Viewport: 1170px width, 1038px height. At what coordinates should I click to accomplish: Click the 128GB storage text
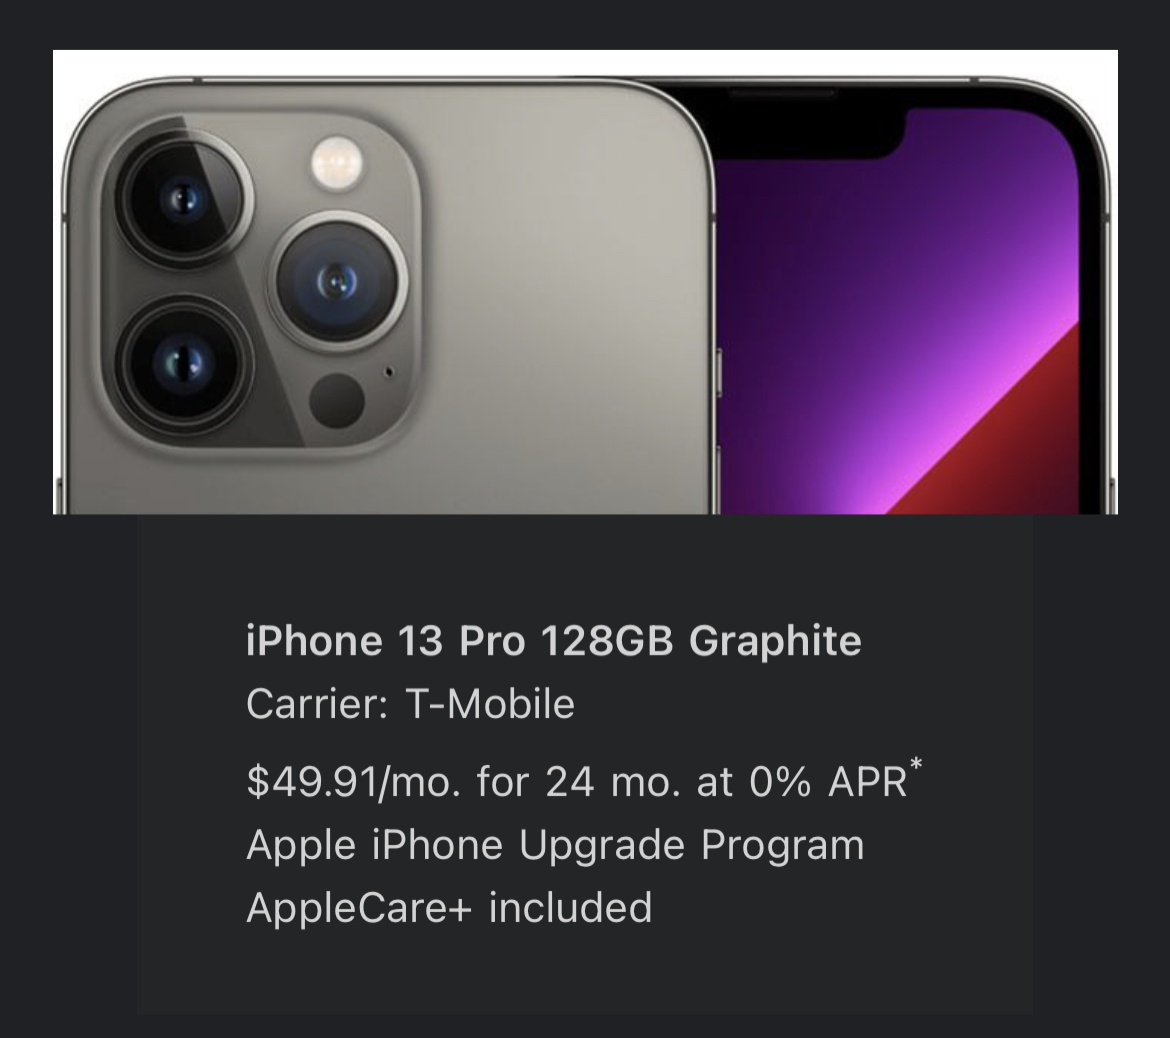click(607, 641)
